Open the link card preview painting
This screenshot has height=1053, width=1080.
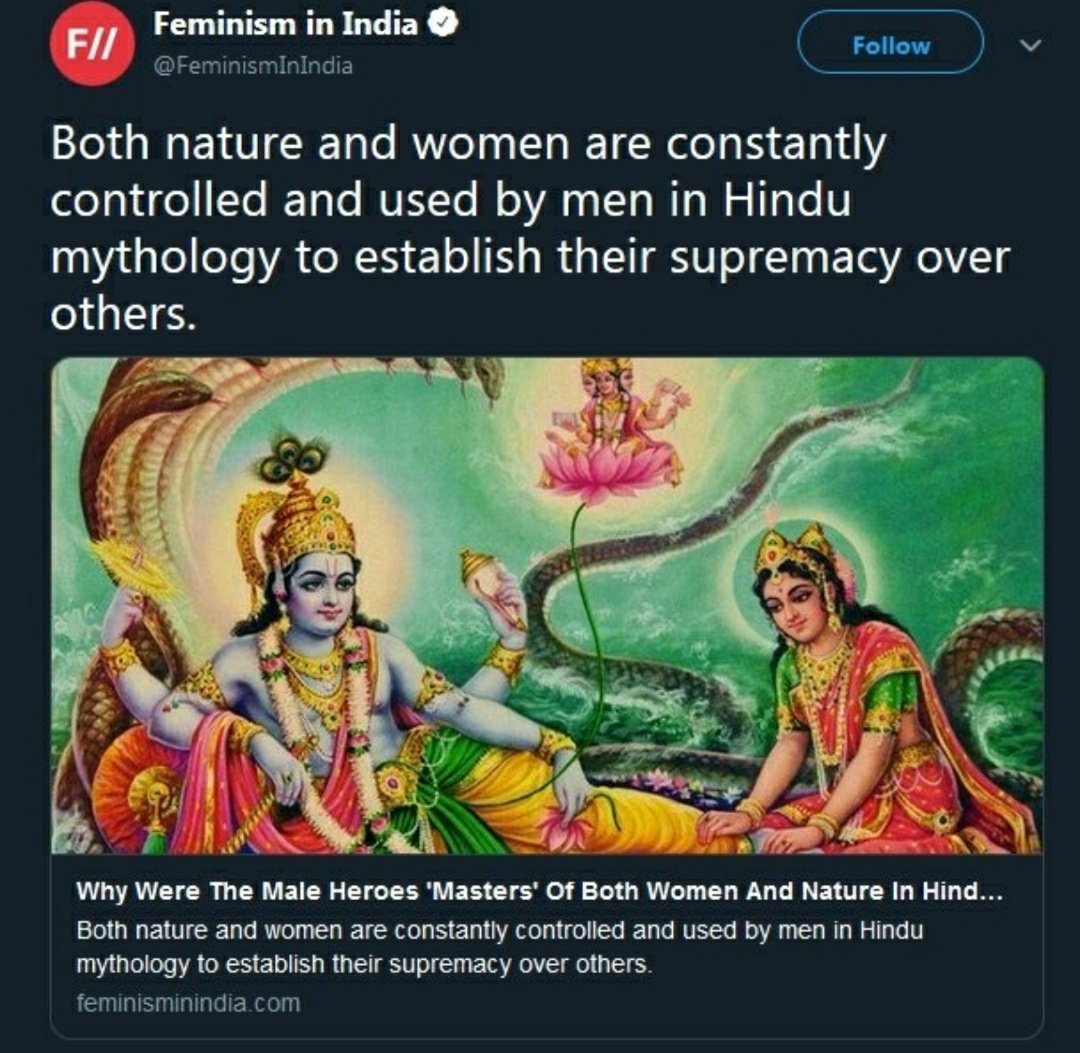(547, 605)
